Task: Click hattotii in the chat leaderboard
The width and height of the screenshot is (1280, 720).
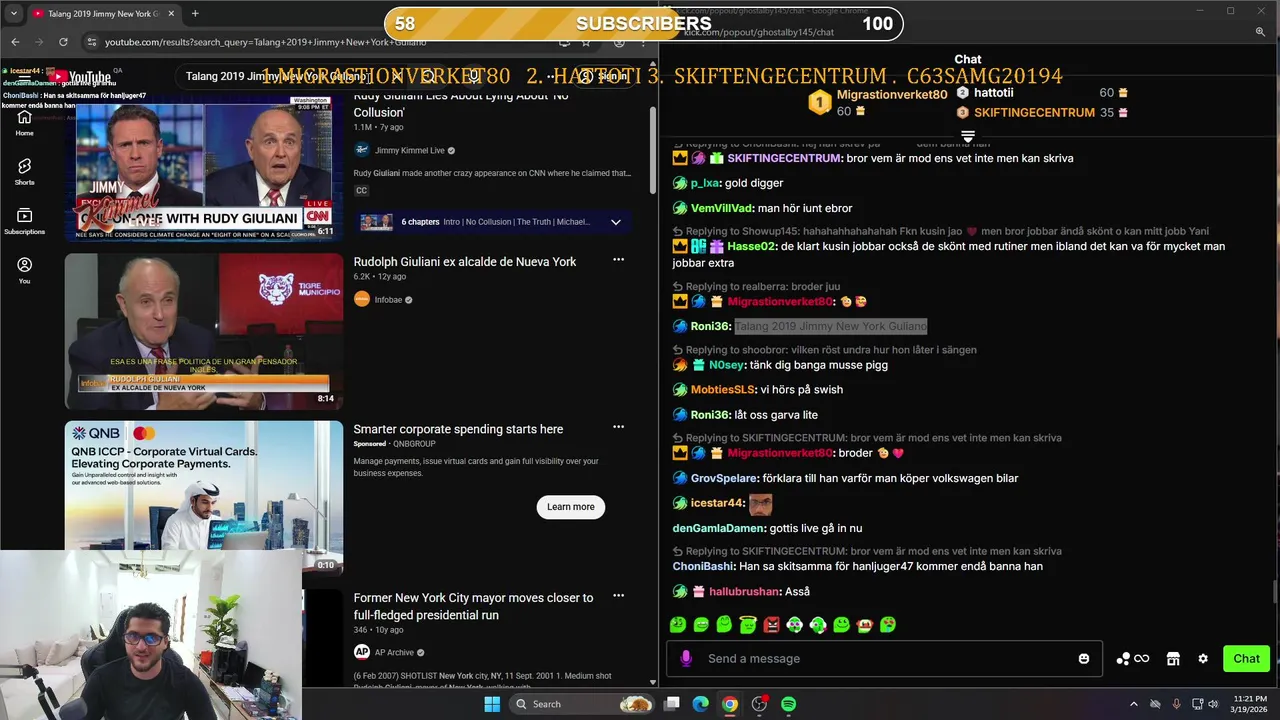Action: [x=994, y=93]
